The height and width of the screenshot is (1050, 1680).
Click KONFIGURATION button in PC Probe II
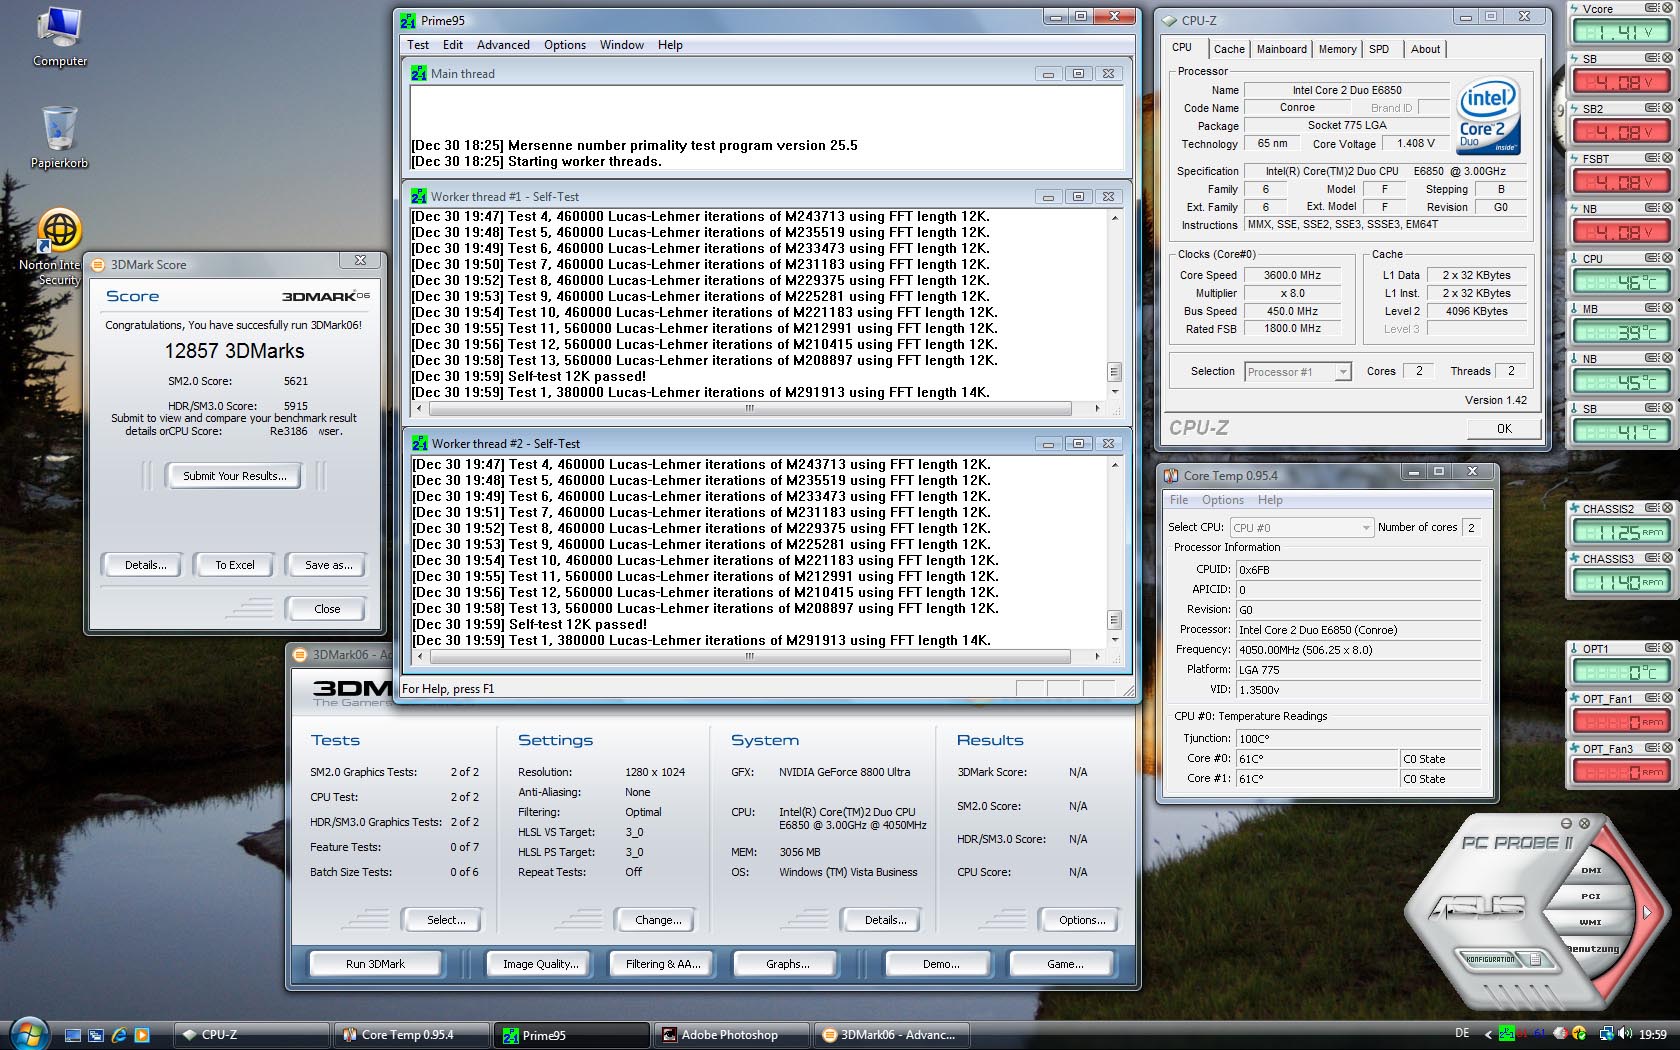tap(1490, 959)
